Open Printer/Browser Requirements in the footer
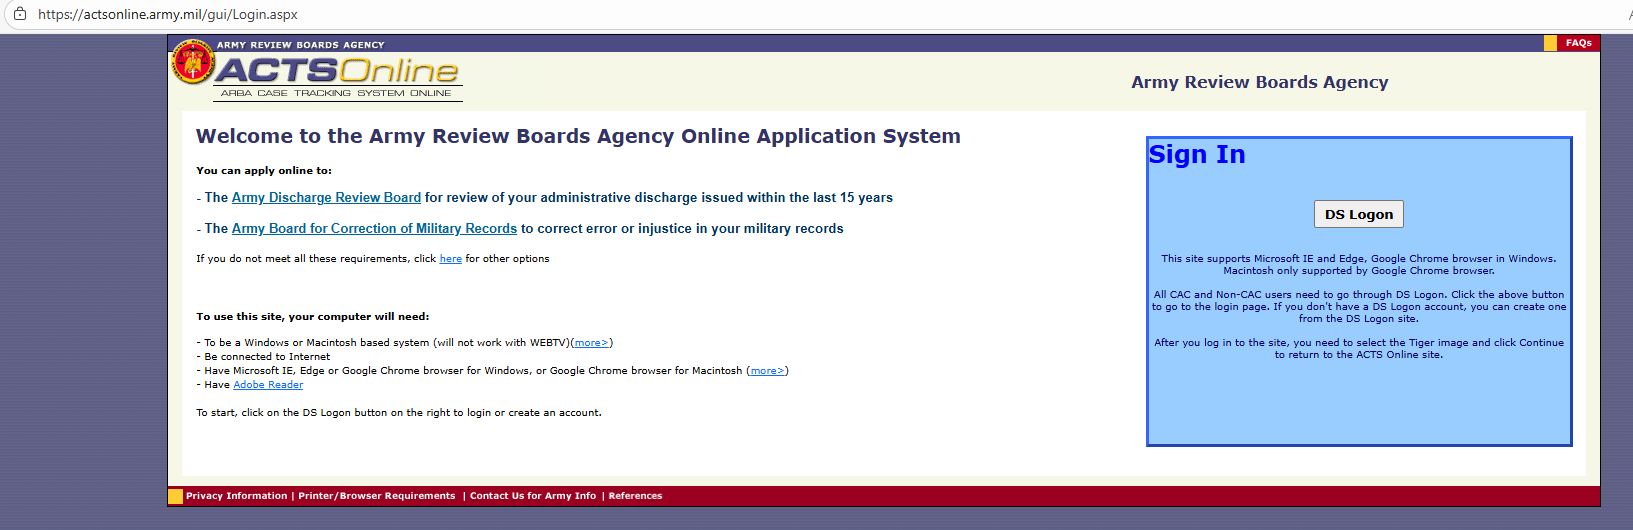 (376, 496)
